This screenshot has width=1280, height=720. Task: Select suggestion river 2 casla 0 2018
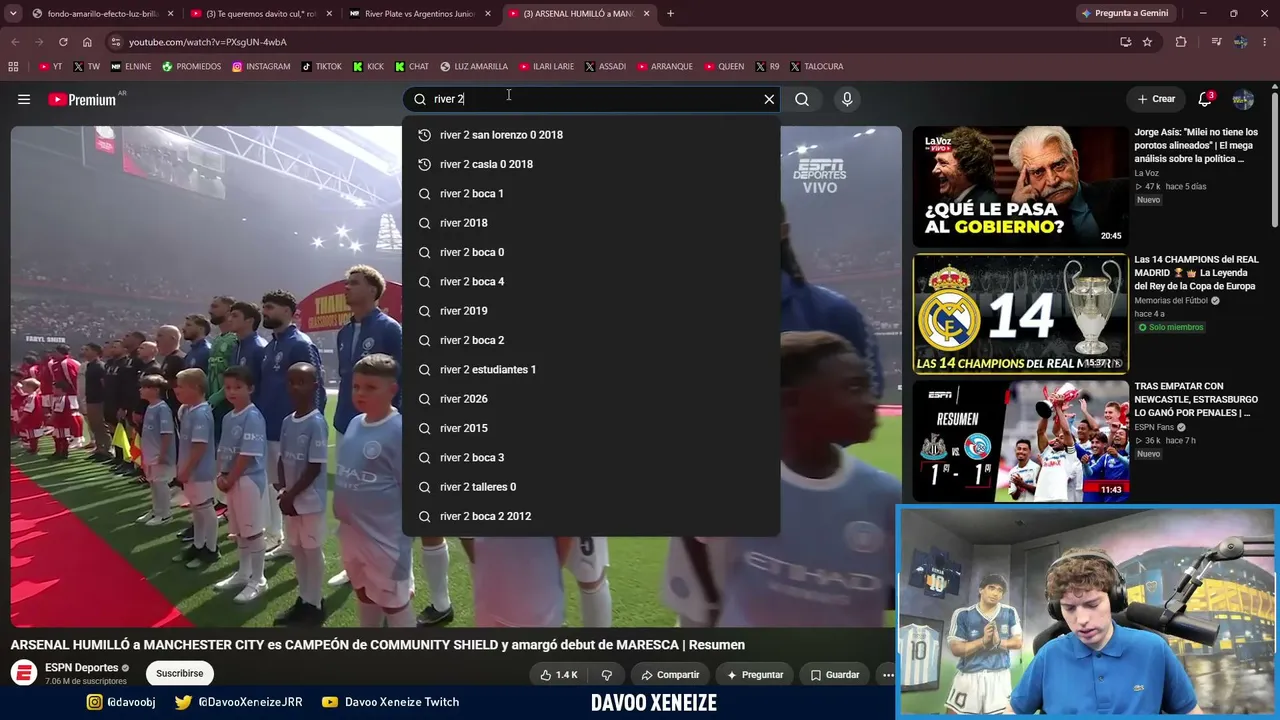point(591,164)
